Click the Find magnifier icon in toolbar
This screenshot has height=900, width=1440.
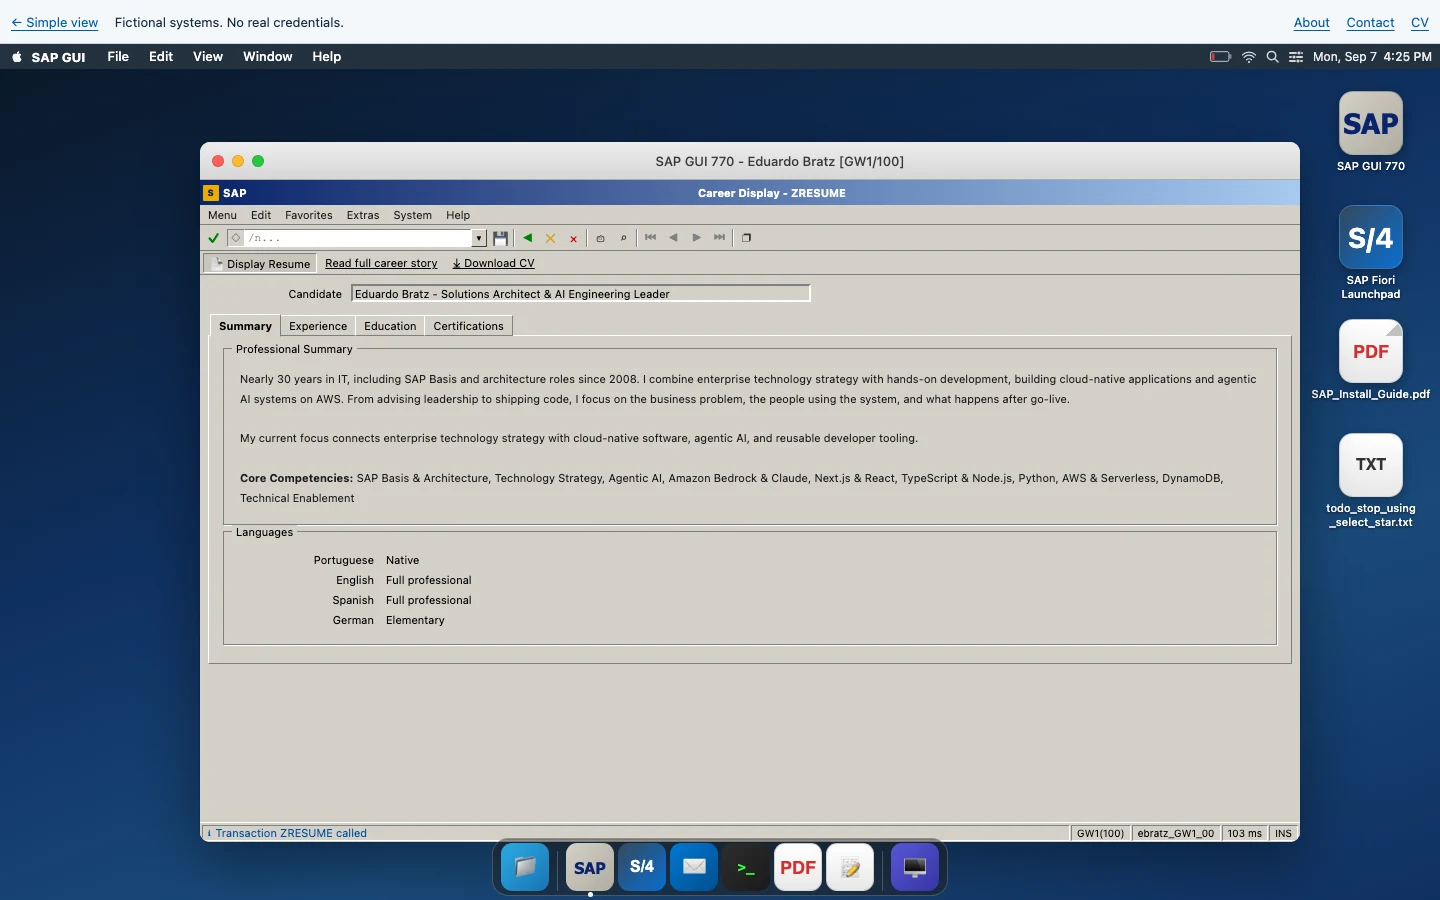(x=623, y=238)
